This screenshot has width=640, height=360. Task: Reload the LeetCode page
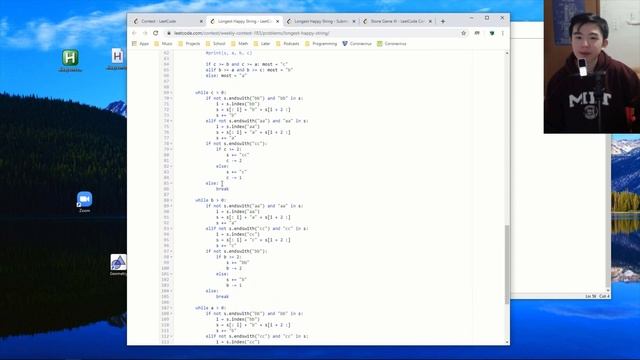coord(156,33)
